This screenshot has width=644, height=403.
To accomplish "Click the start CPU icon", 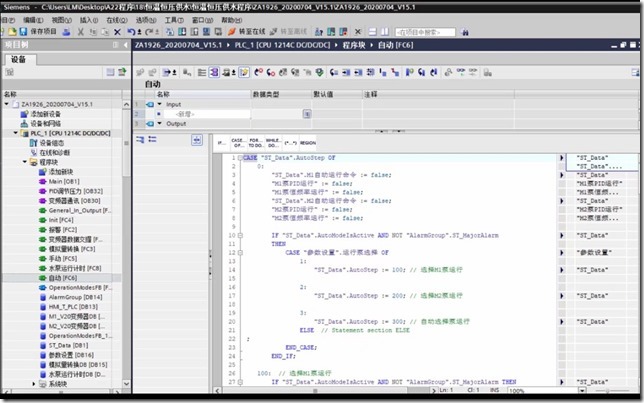I will [x=331, y=32].
